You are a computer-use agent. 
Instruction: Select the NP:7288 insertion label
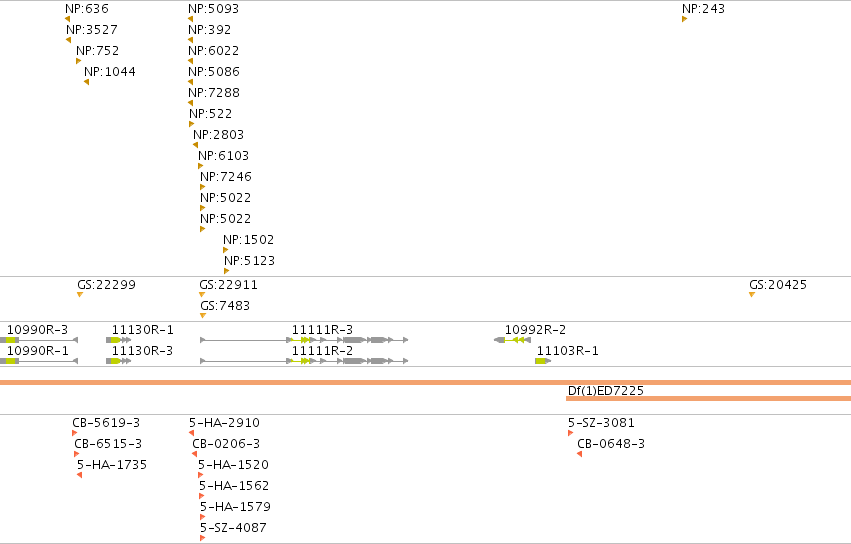point(214,93)
